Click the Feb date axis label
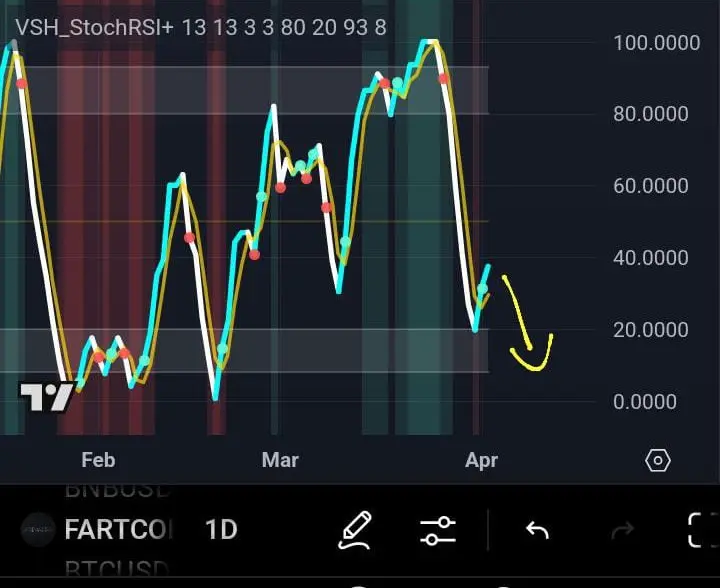This screenshot has height=588, width=720. click(98, 460)
